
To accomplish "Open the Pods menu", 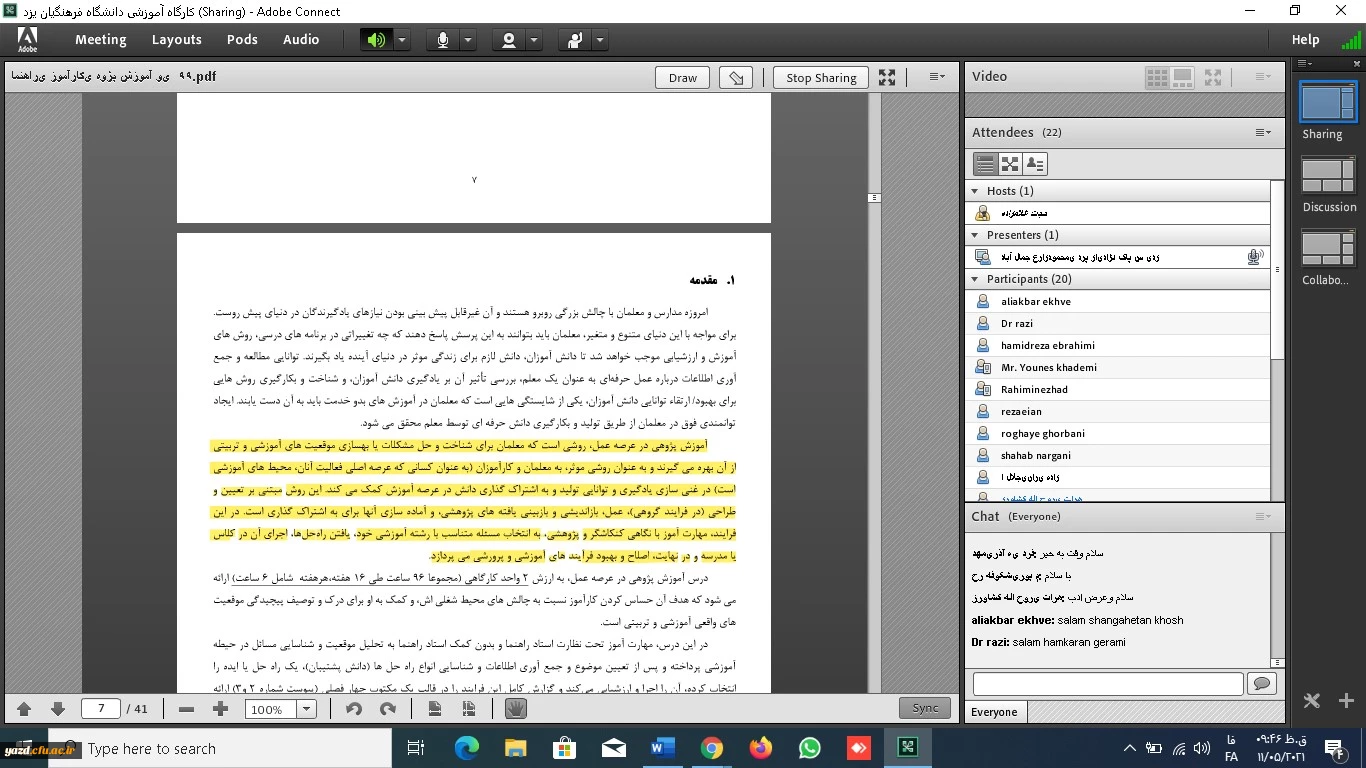I will point(242,40).
